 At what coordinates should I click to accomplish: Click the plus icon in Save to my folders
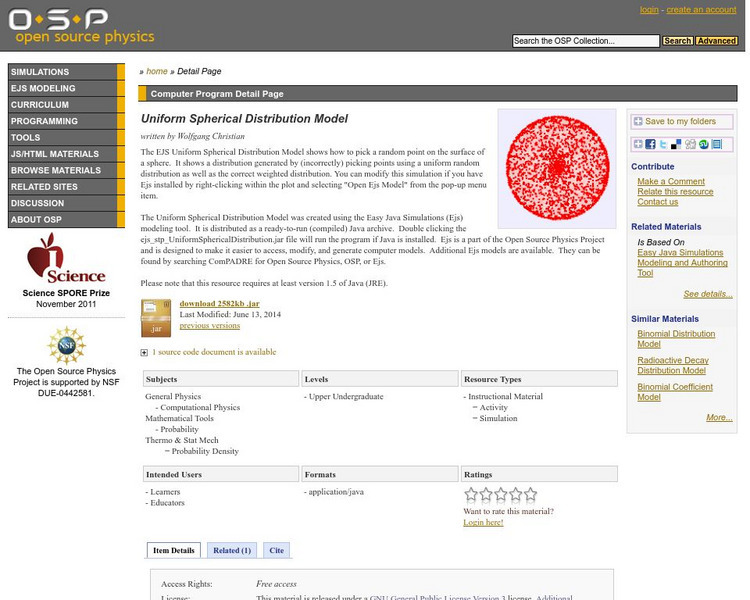tap(638, 122)
